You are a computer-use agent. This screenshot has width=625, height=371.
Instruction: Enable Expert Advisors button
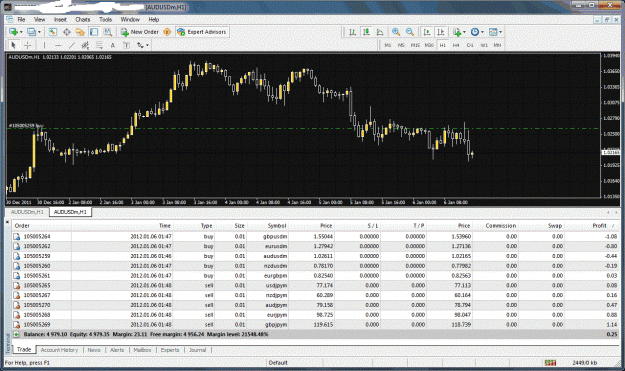point(202,32)
